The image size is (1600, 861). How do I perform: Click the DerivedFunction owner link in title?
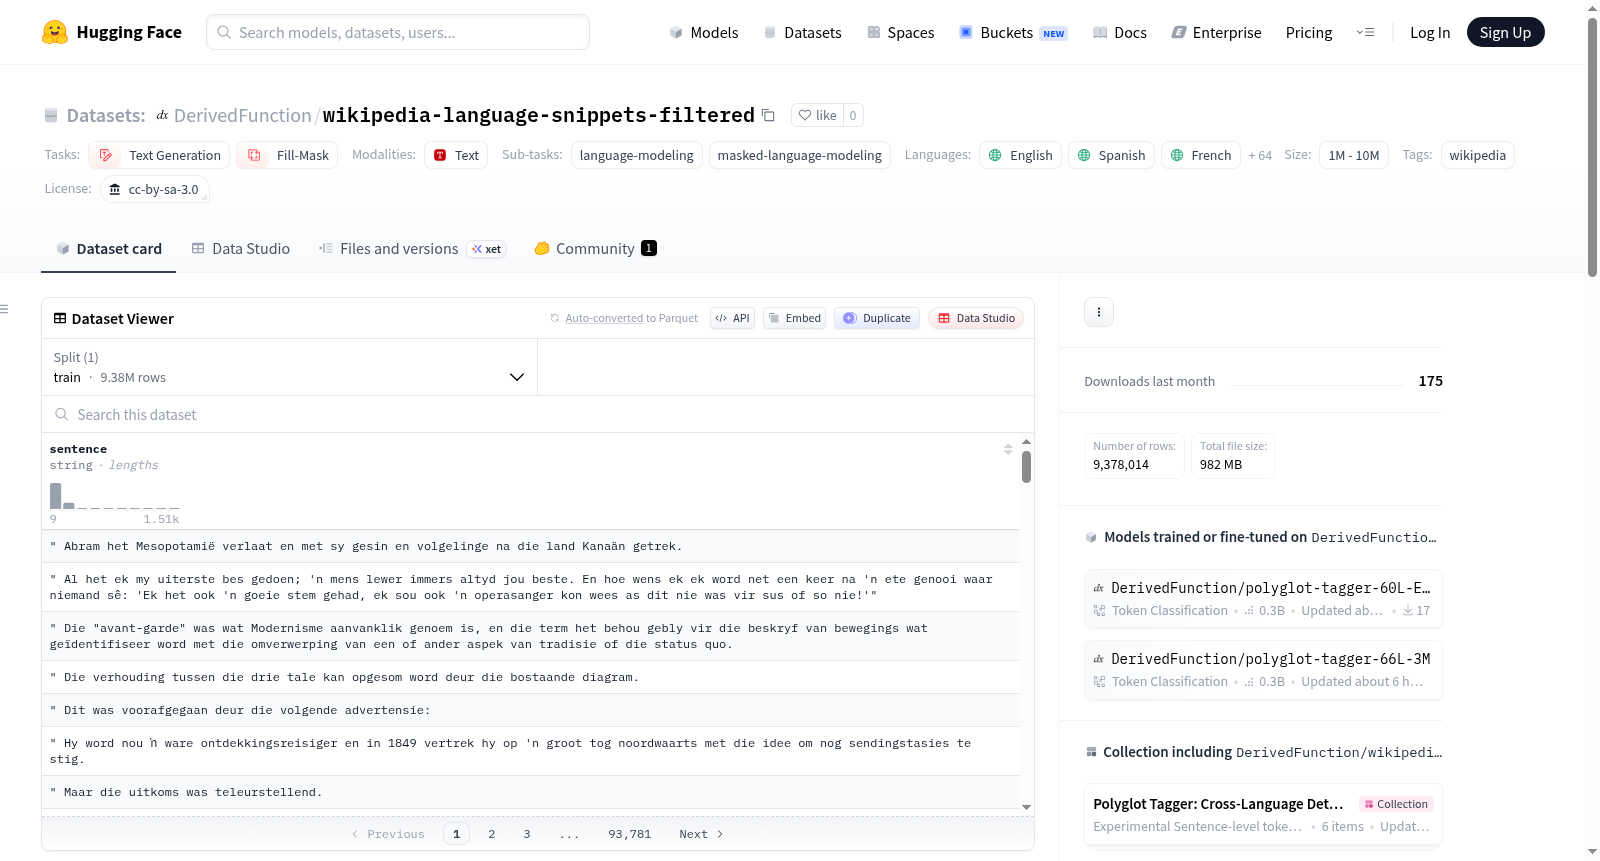(x=242, y=115)
